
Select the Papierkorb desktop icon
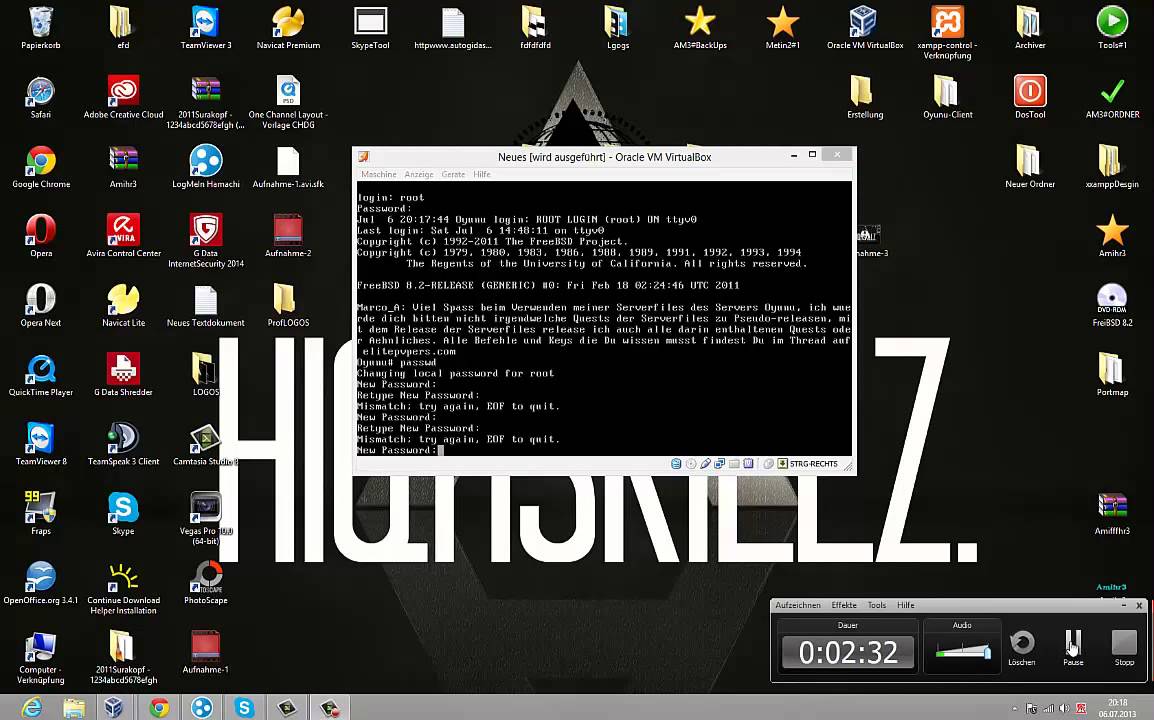40,28
